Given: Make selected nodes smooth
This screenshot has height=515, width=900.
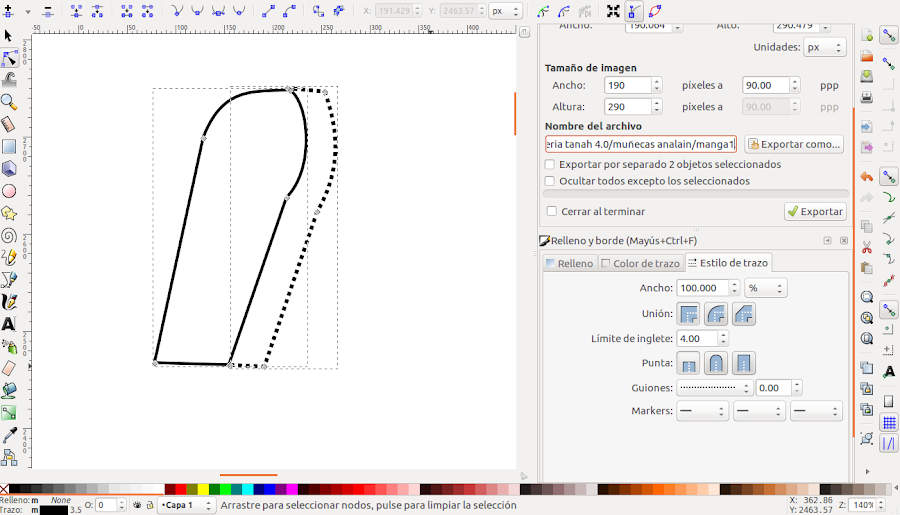Looking at the screenshot, I should click(197, 11).
